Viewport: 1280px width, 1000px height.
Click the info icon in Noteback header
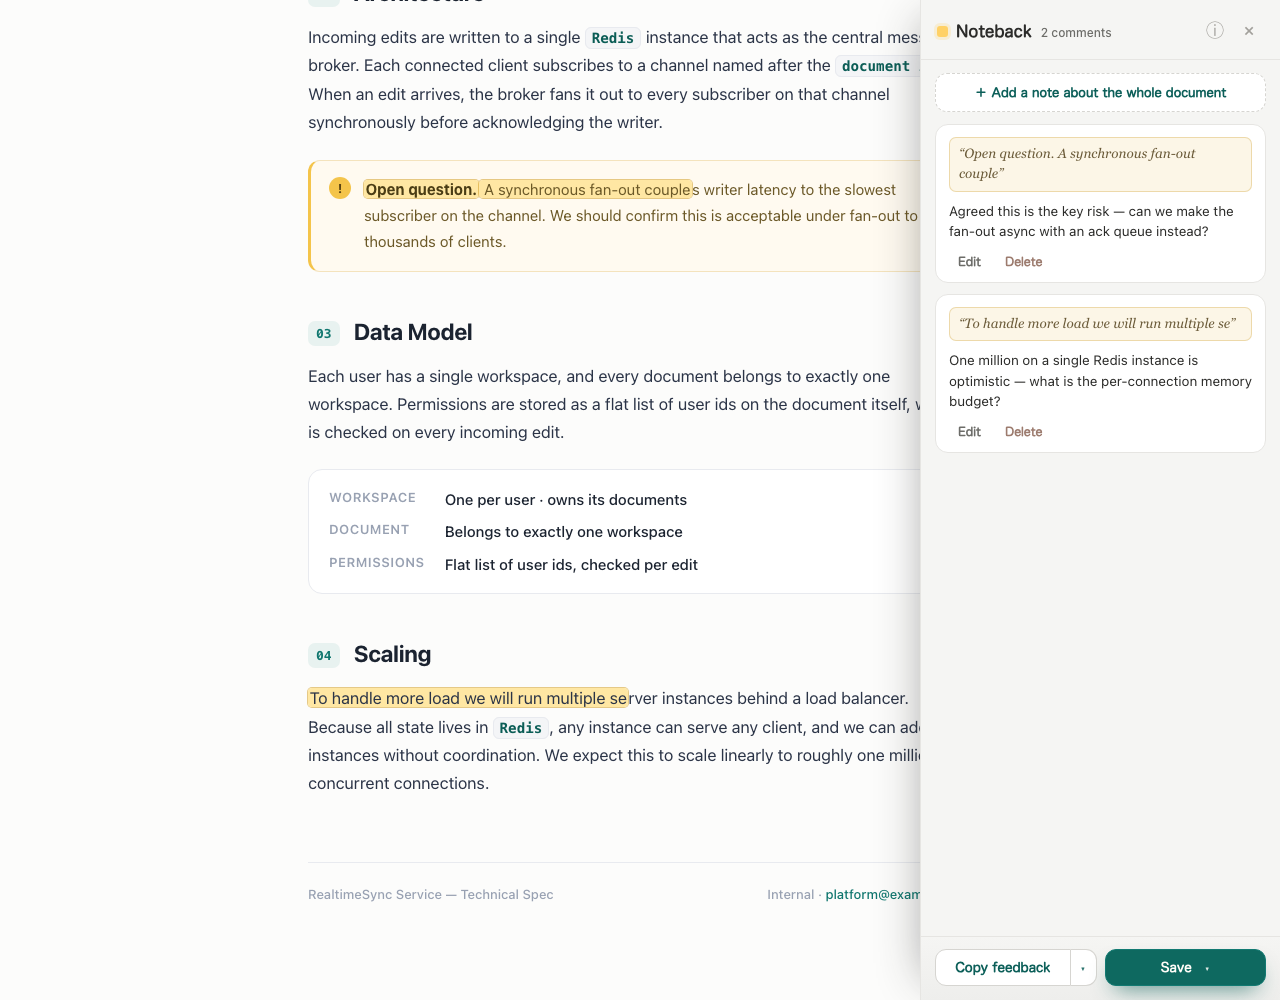[1215, 31]
